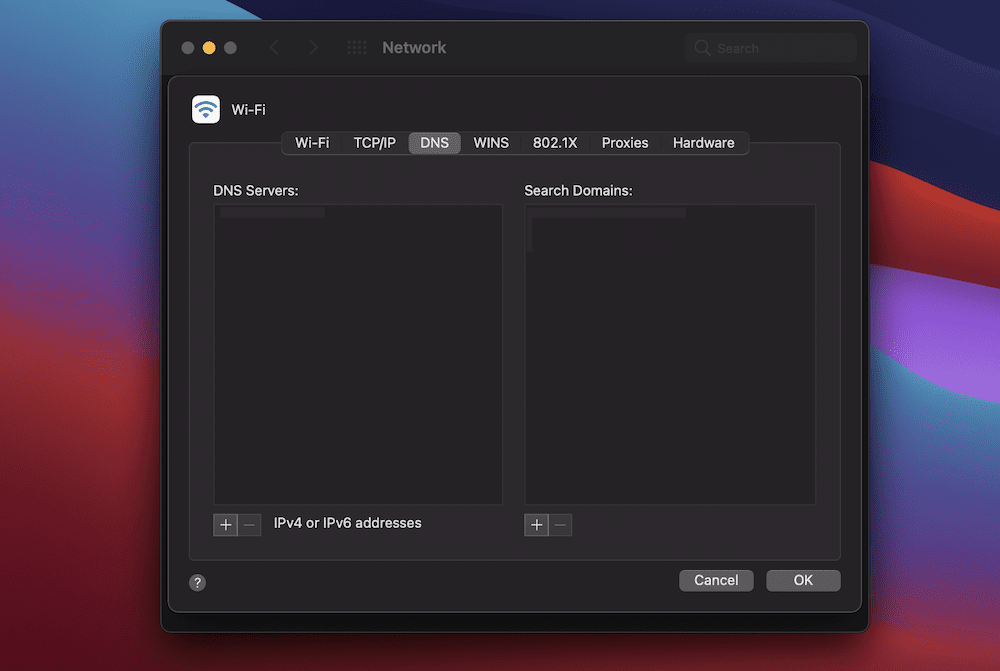
Task: Click the Cancel button
Action: (x=716, y=580)
